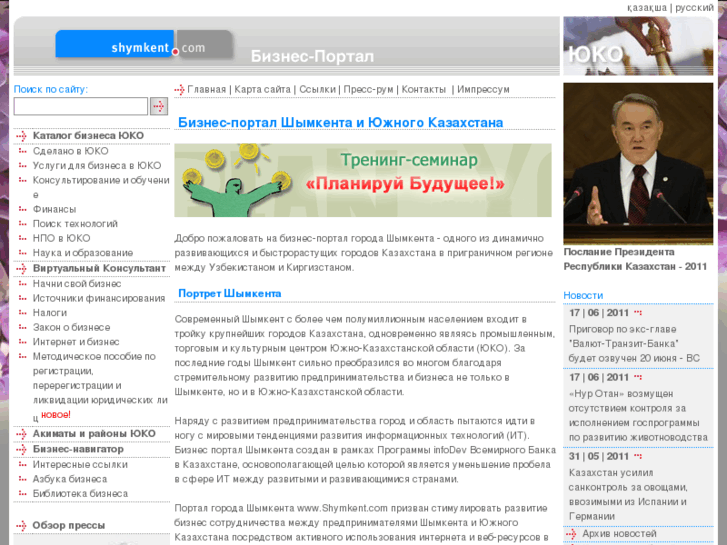Screen dimensions: 727x545
Task: Click the Тренинг-семинар Планируй Будущее banner
Action: click(x=363, y=180)
